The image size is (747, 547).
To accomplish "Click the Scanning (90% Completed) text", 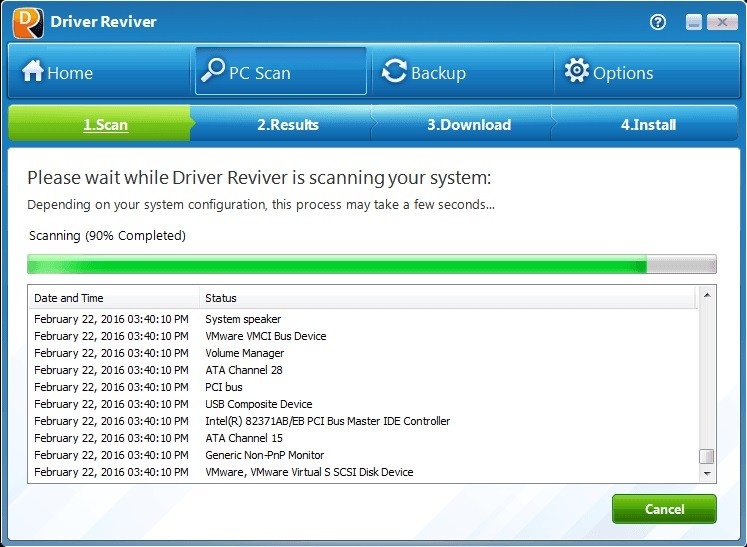I will [x=107, y=235].
